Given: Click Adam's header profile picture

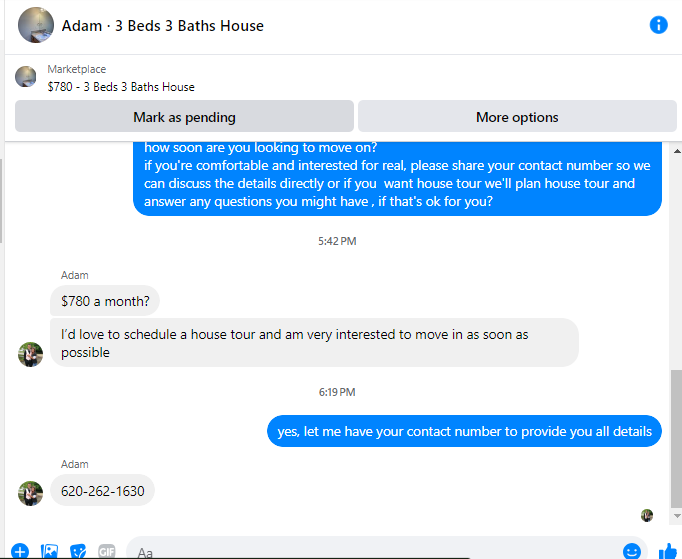Looking at the screenshot, I should [36, 25].
